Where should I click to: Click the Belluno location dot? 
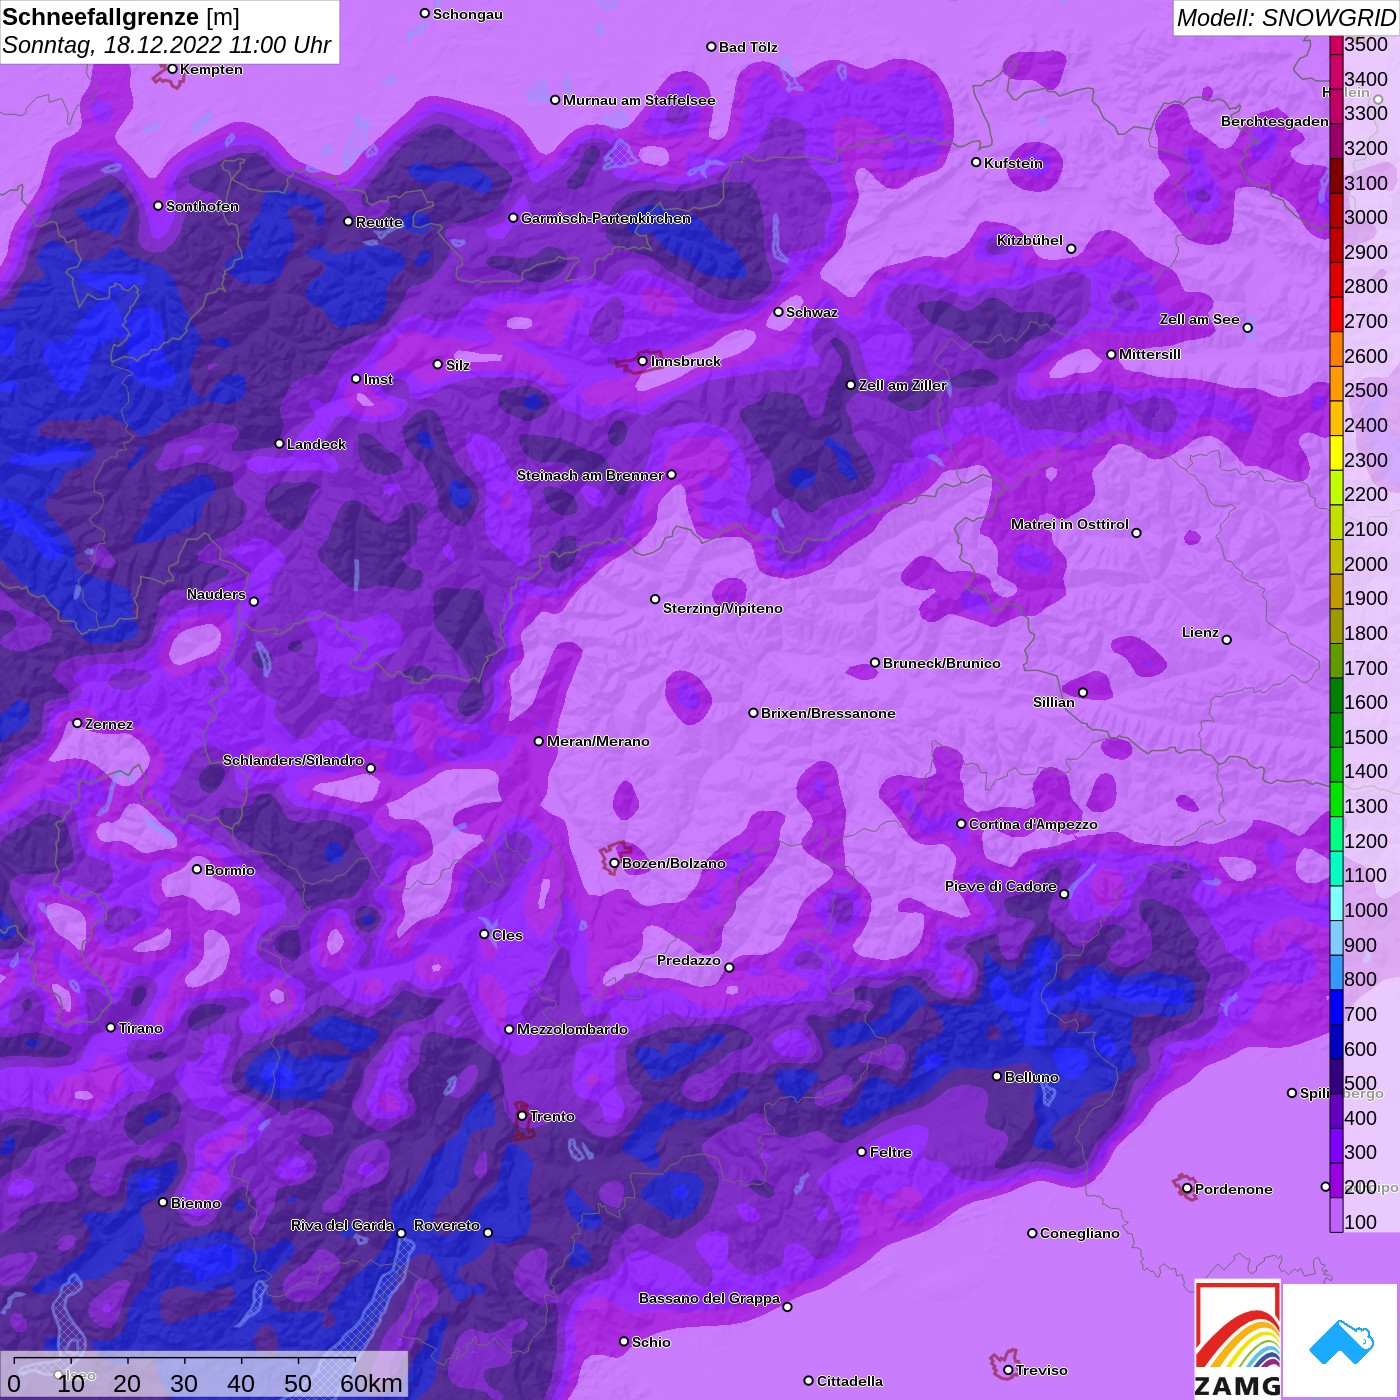(997, 1076)
